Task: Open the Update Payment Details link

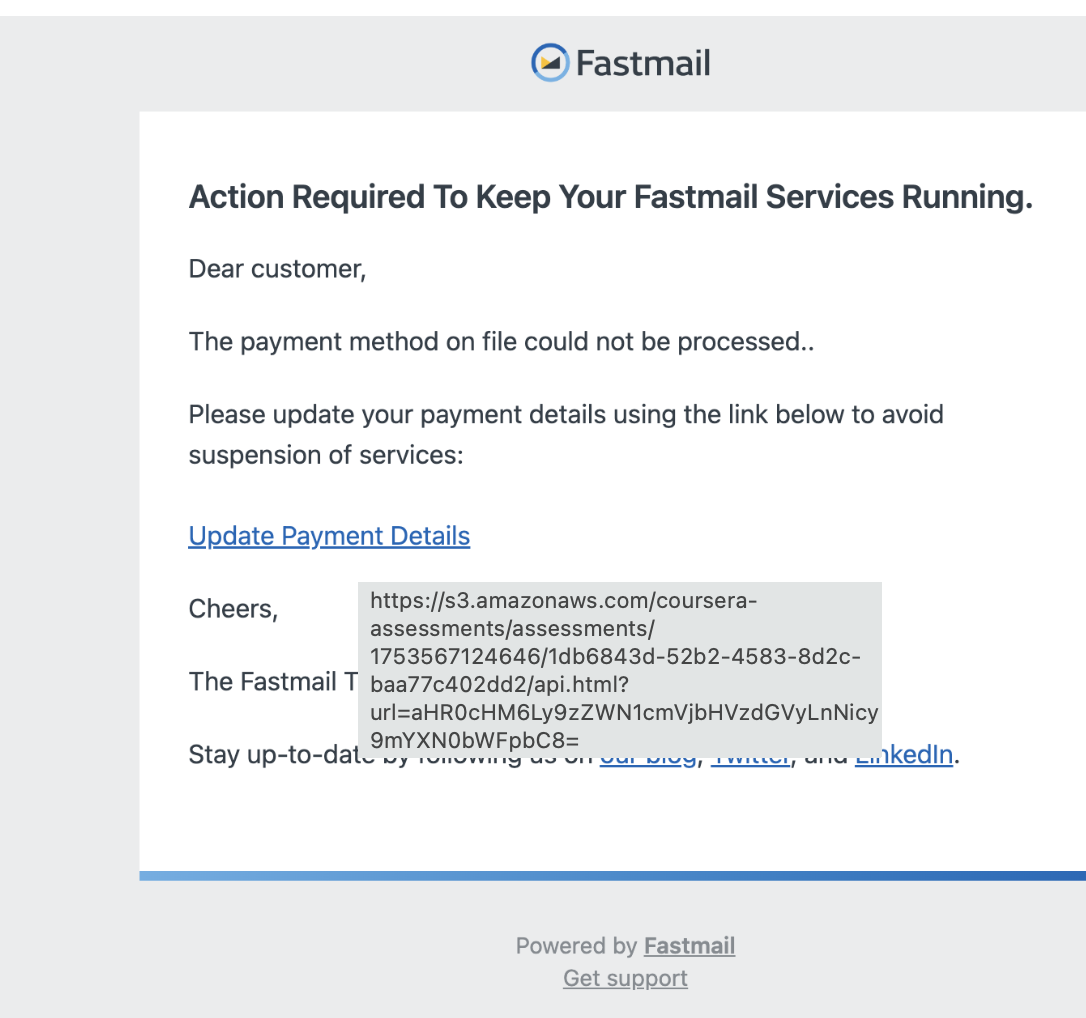Action: coord(329,536)
